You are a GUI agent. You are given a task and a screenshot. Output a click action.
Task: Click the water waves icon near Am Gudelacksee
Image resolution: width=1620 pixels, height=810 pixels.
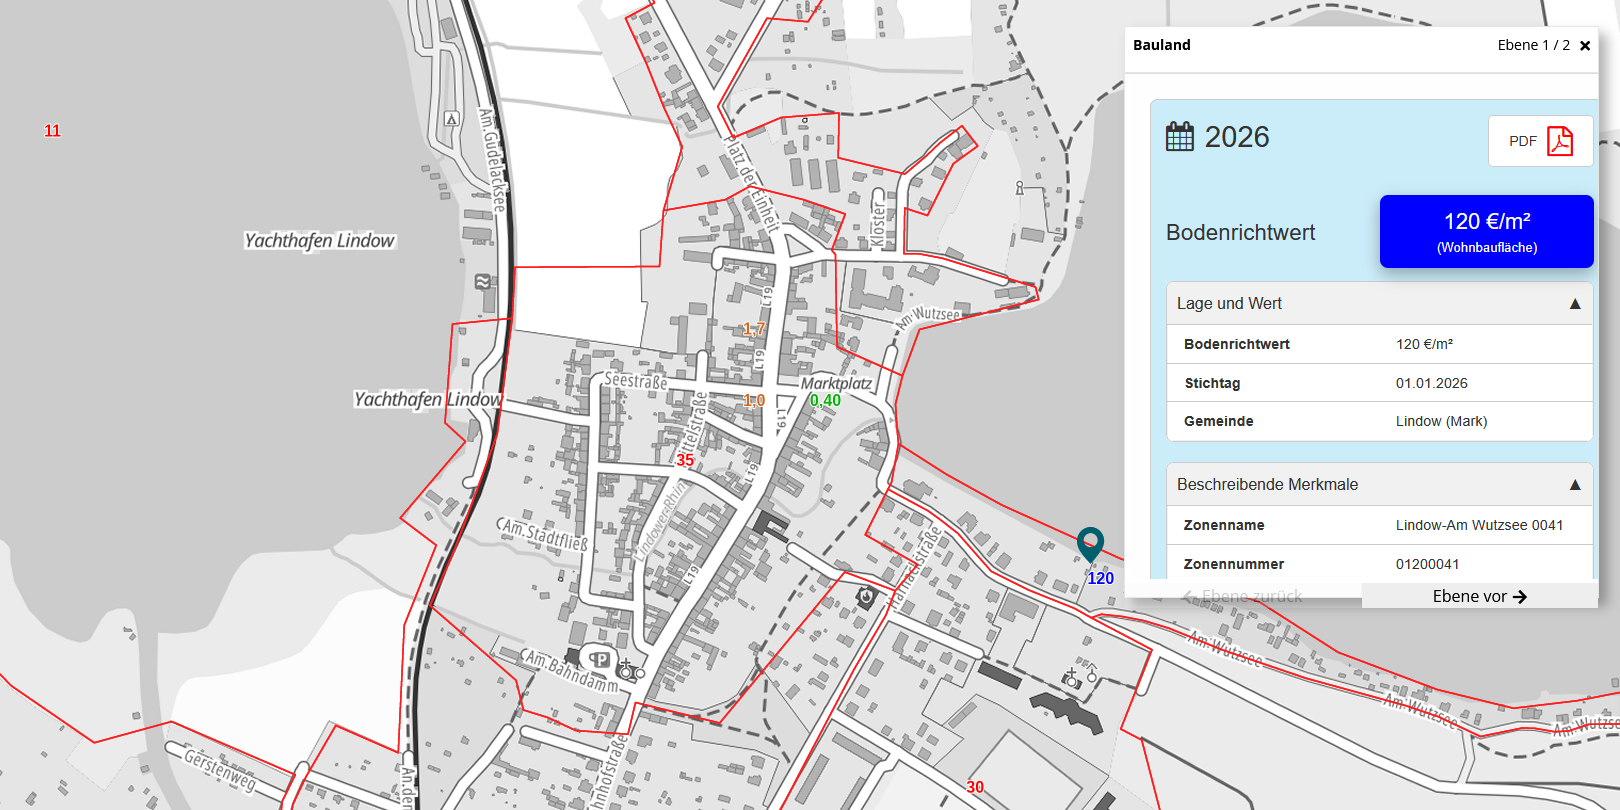click(483, 282)
